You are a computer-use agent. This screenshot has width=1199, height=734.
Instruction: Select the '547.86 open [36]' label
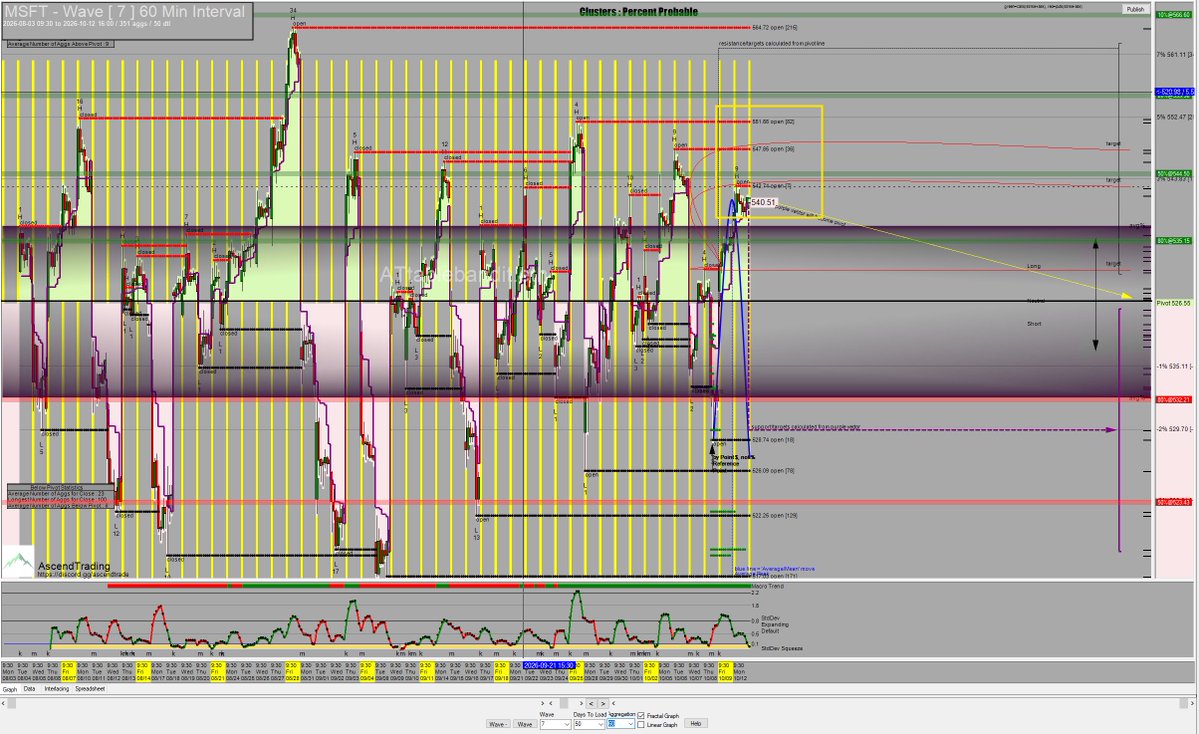[x=773, y=149]
